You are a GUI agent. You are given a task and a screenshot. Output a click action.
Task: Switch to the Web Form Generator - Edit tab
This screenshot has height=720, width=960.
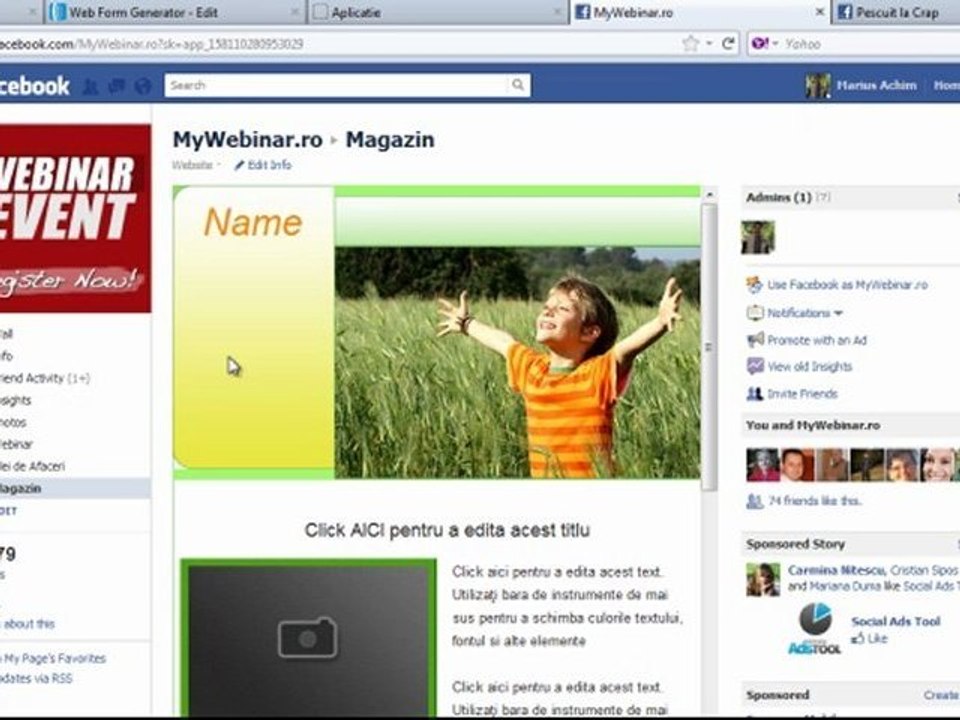(174, 12)
